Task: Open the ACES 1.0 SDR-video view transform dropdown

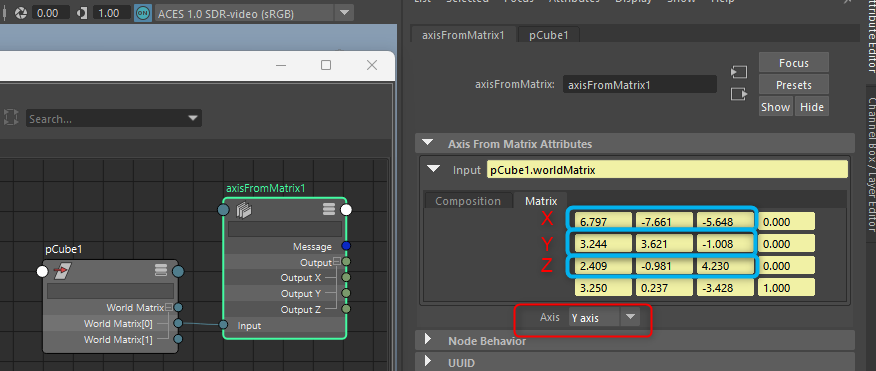Action: [345, 13]
